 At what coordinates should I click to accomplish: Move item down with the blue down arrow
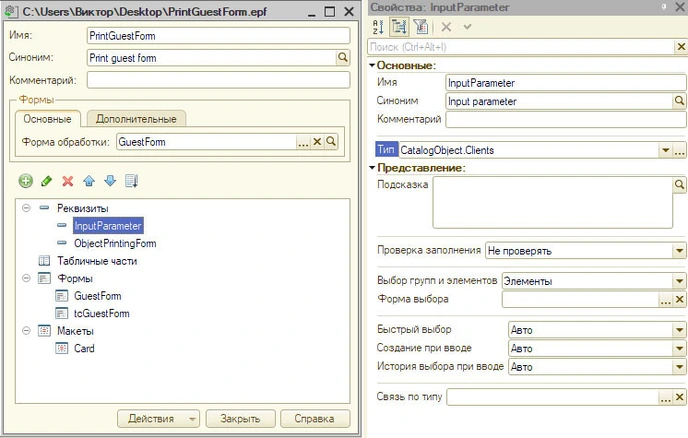(x=110, y=181)
